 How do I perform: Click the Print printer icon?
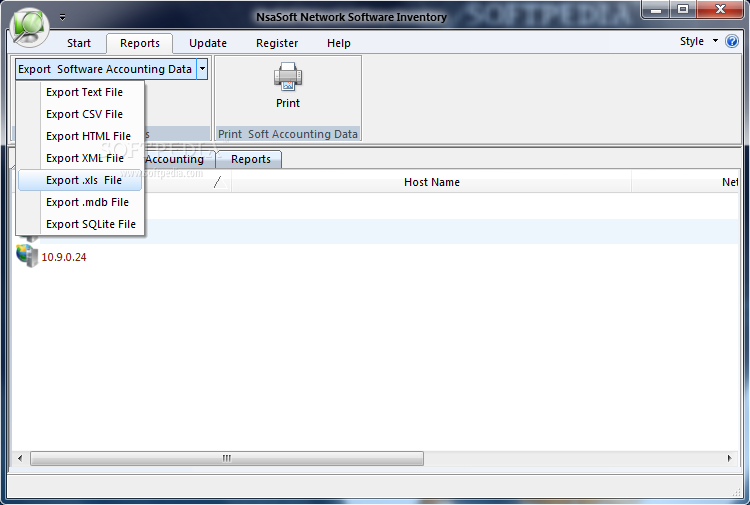288,77
